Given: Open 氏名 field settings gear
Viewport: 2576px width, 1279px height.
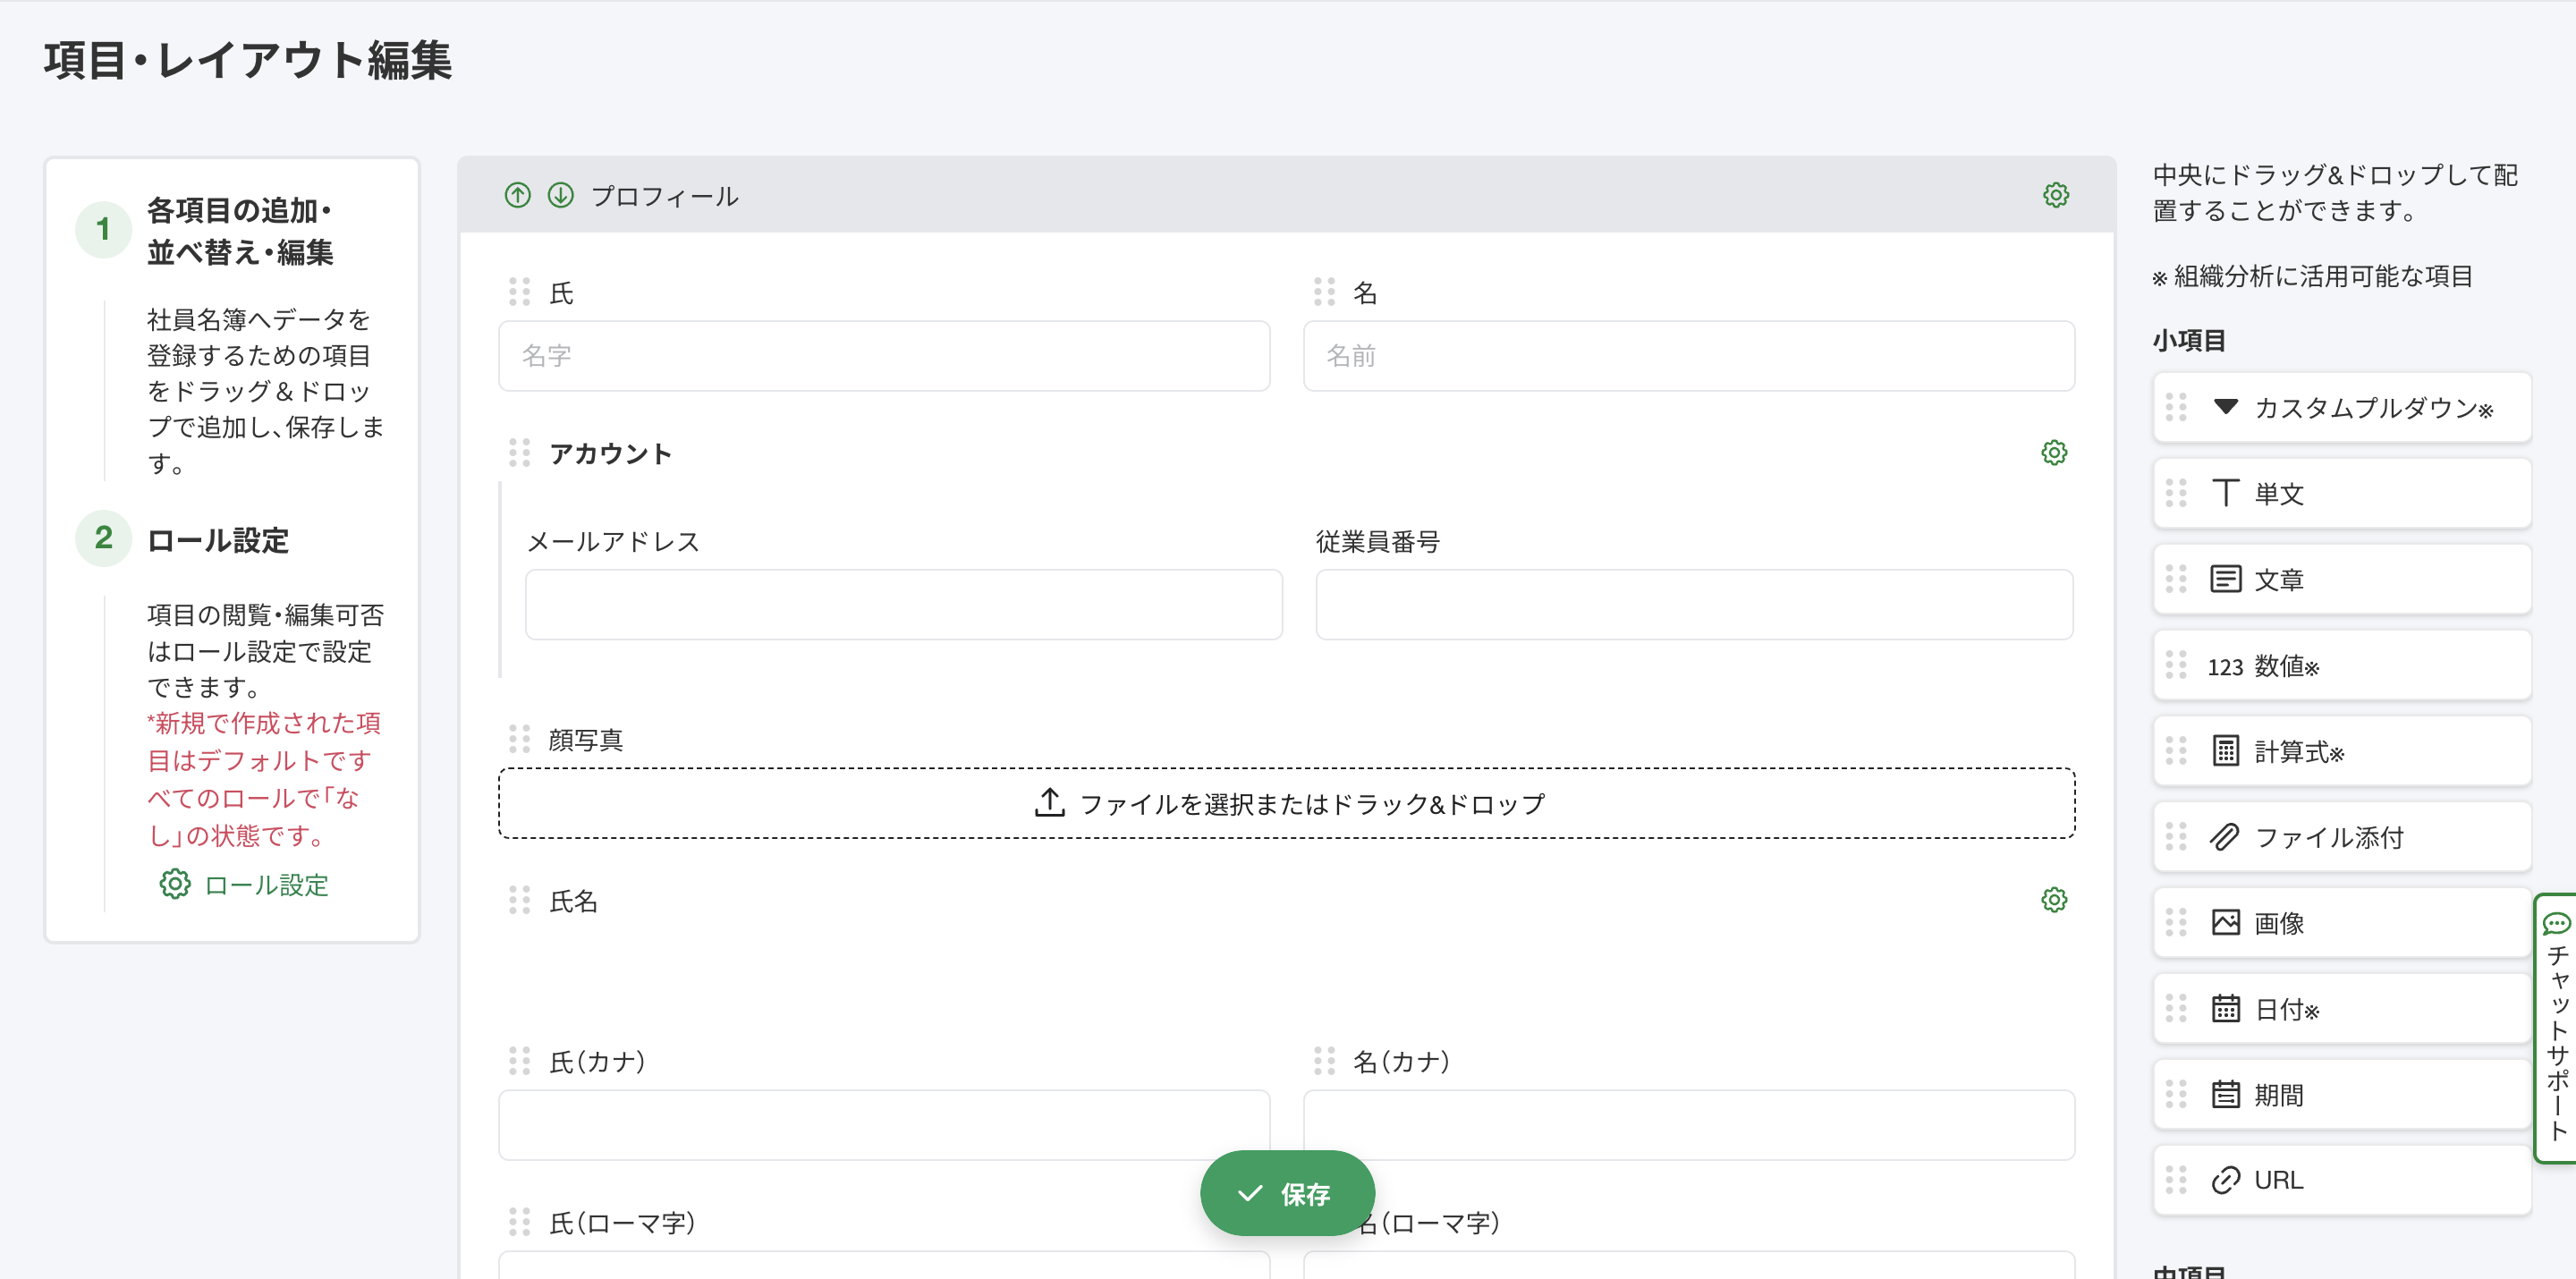Looking at the screenshot, I should pyautogui.click(x=2054, y=900).
